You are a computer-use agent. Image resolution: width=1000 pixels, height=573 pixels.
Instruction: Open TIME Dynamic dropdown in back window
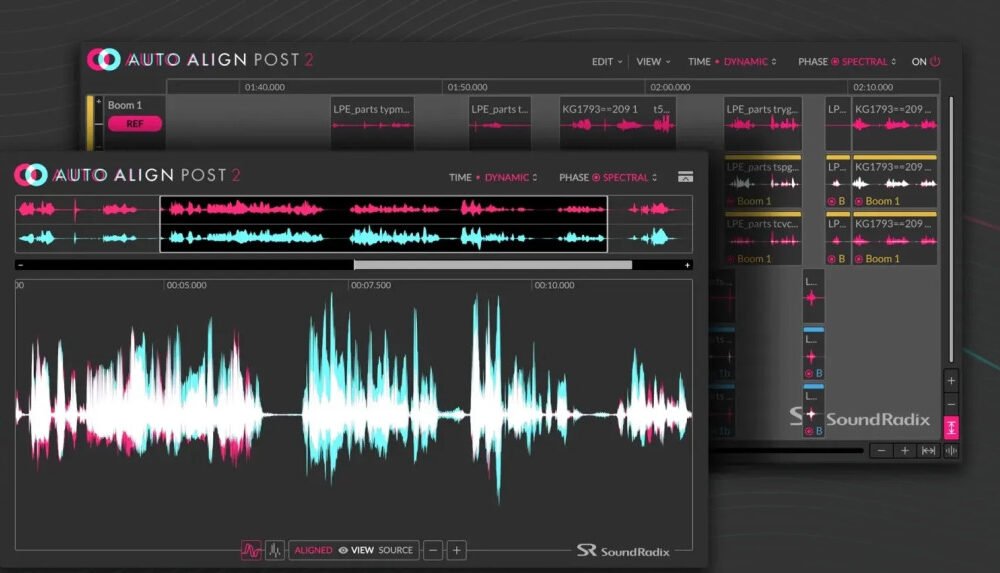tap(745, 62)
